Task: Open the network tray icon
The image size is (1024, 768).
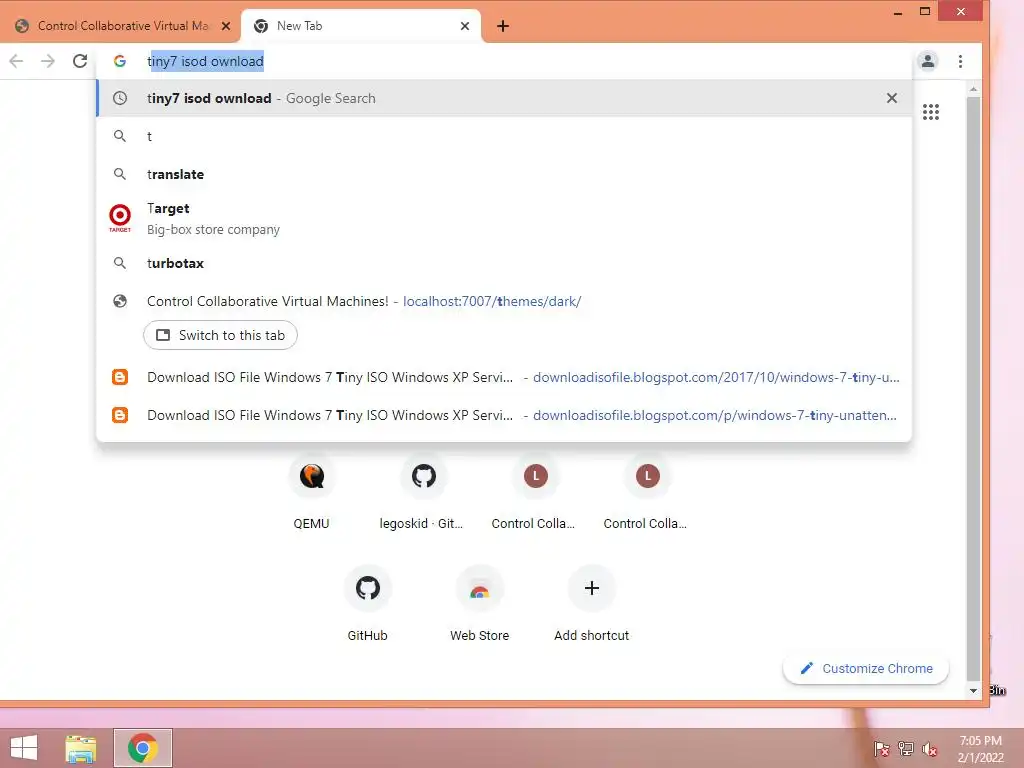Action: coord(905,749)
